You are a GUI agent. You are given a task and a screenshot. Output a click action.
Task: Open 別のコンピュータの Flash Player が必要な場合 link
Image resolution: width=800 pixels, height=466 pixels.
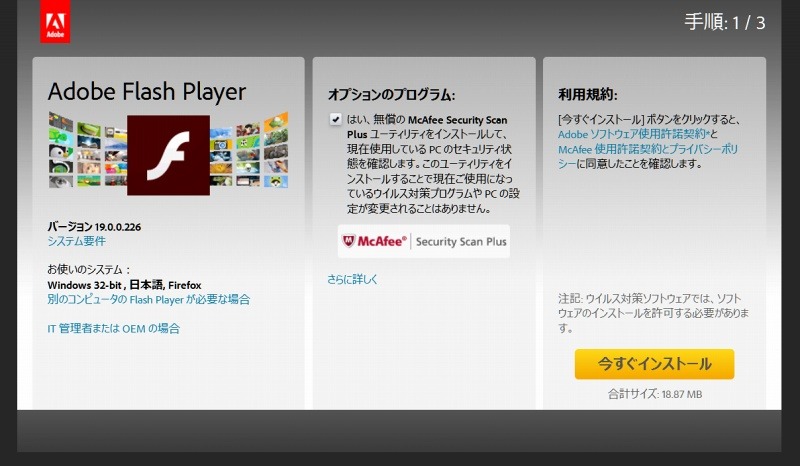pyautogui.click(x=148, y=299)
